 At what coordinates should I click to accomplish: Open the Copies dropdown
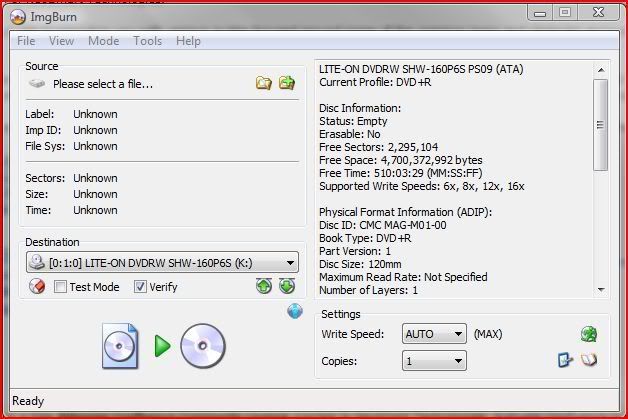tap(434, 361)
